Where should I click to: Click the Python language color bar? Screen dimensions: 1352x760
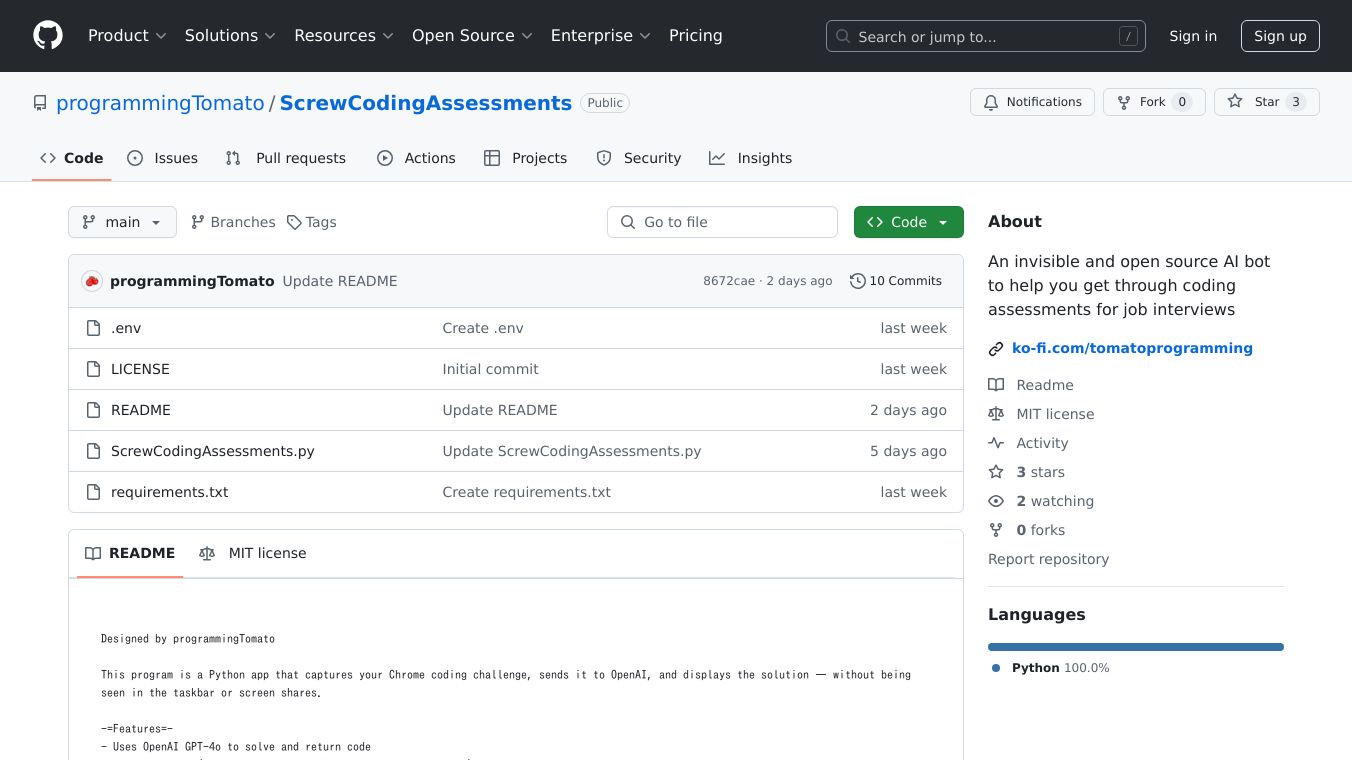click(1135, 647)
